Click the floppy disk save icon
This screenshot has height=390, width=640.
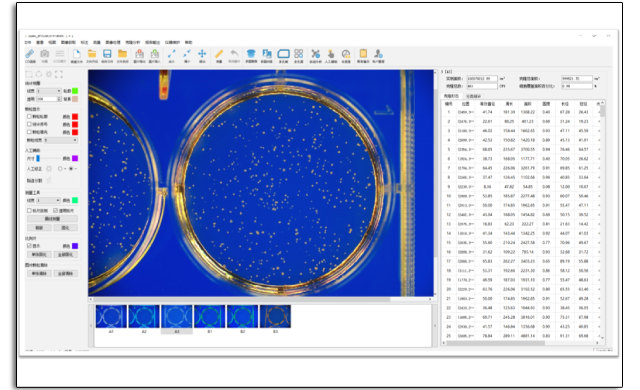tap(107, 54)
